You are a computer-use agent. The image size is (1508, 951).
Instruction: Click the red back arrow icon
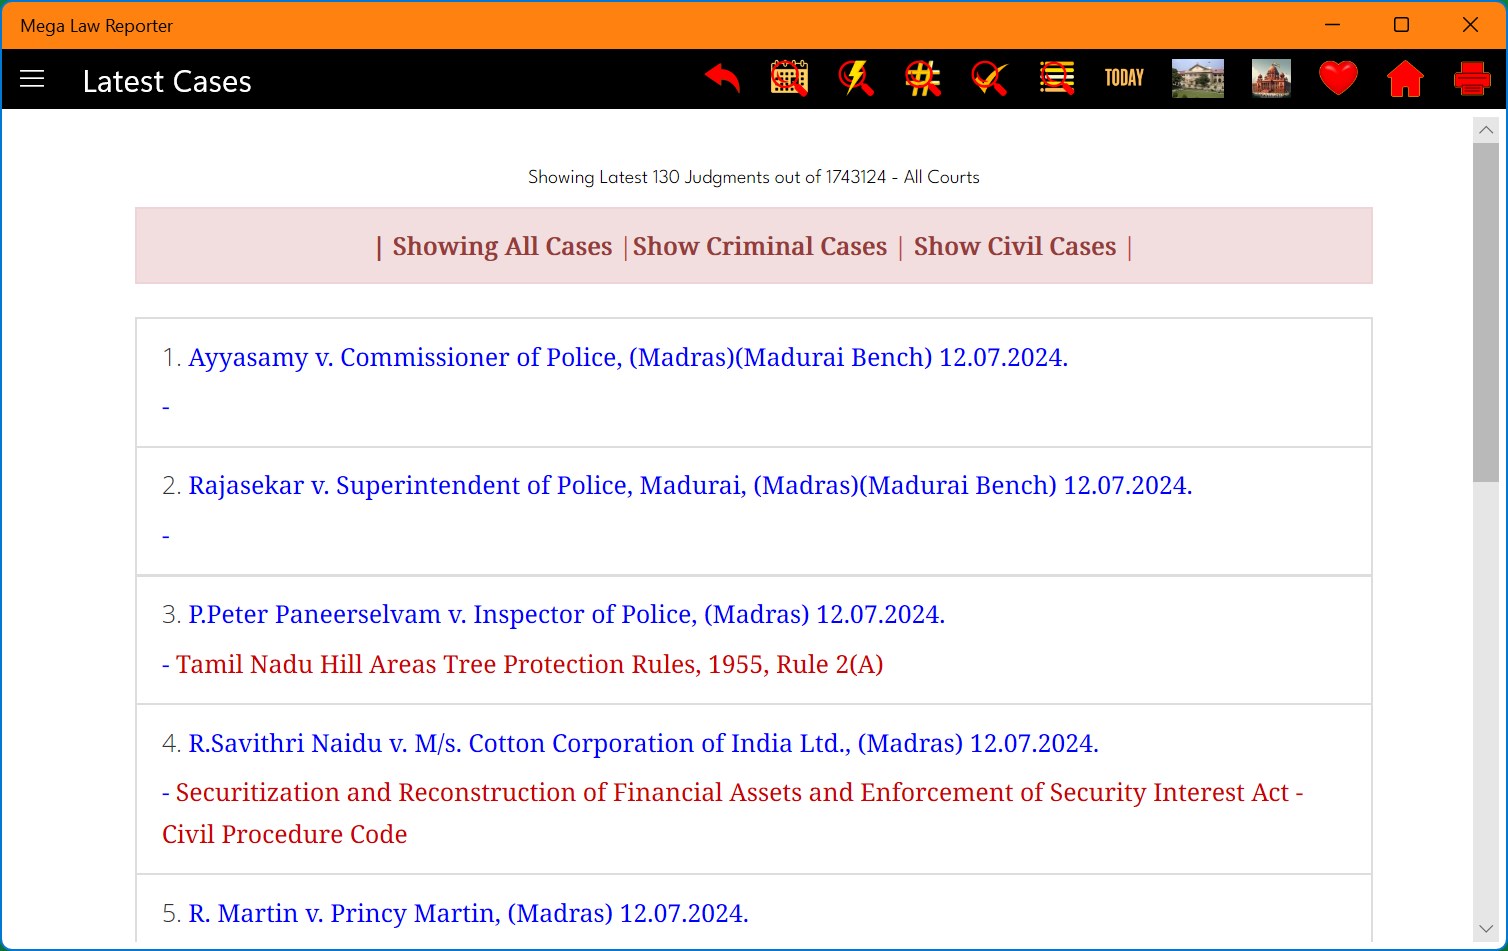tap(722, 78)
